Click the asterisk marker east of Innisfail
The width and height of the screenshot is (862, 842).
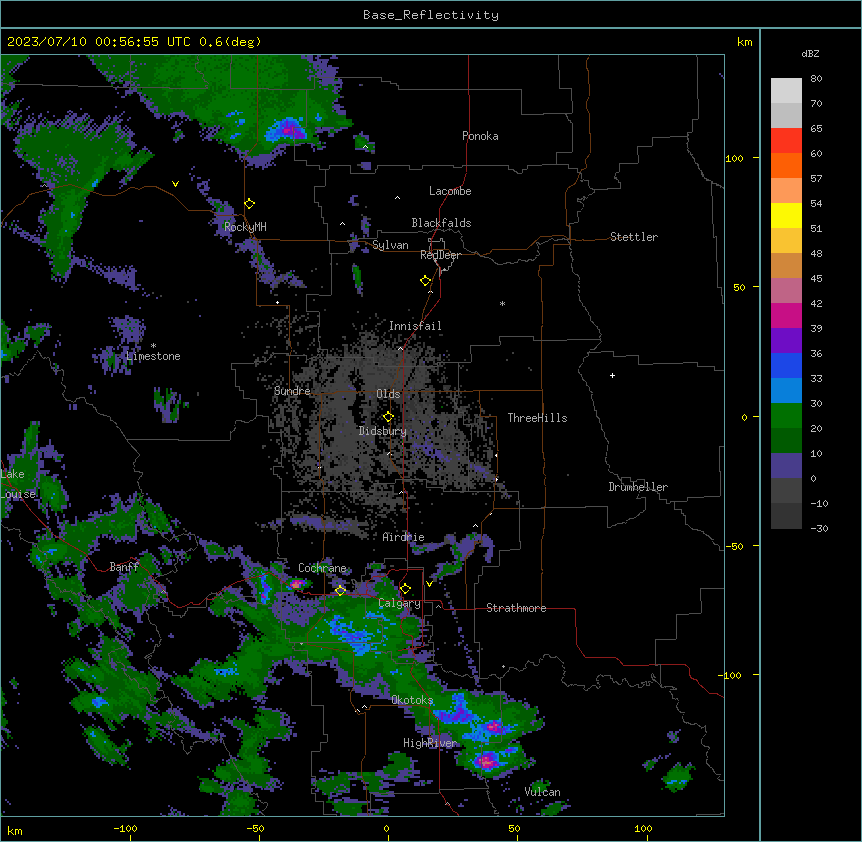[x=502, y=304]
